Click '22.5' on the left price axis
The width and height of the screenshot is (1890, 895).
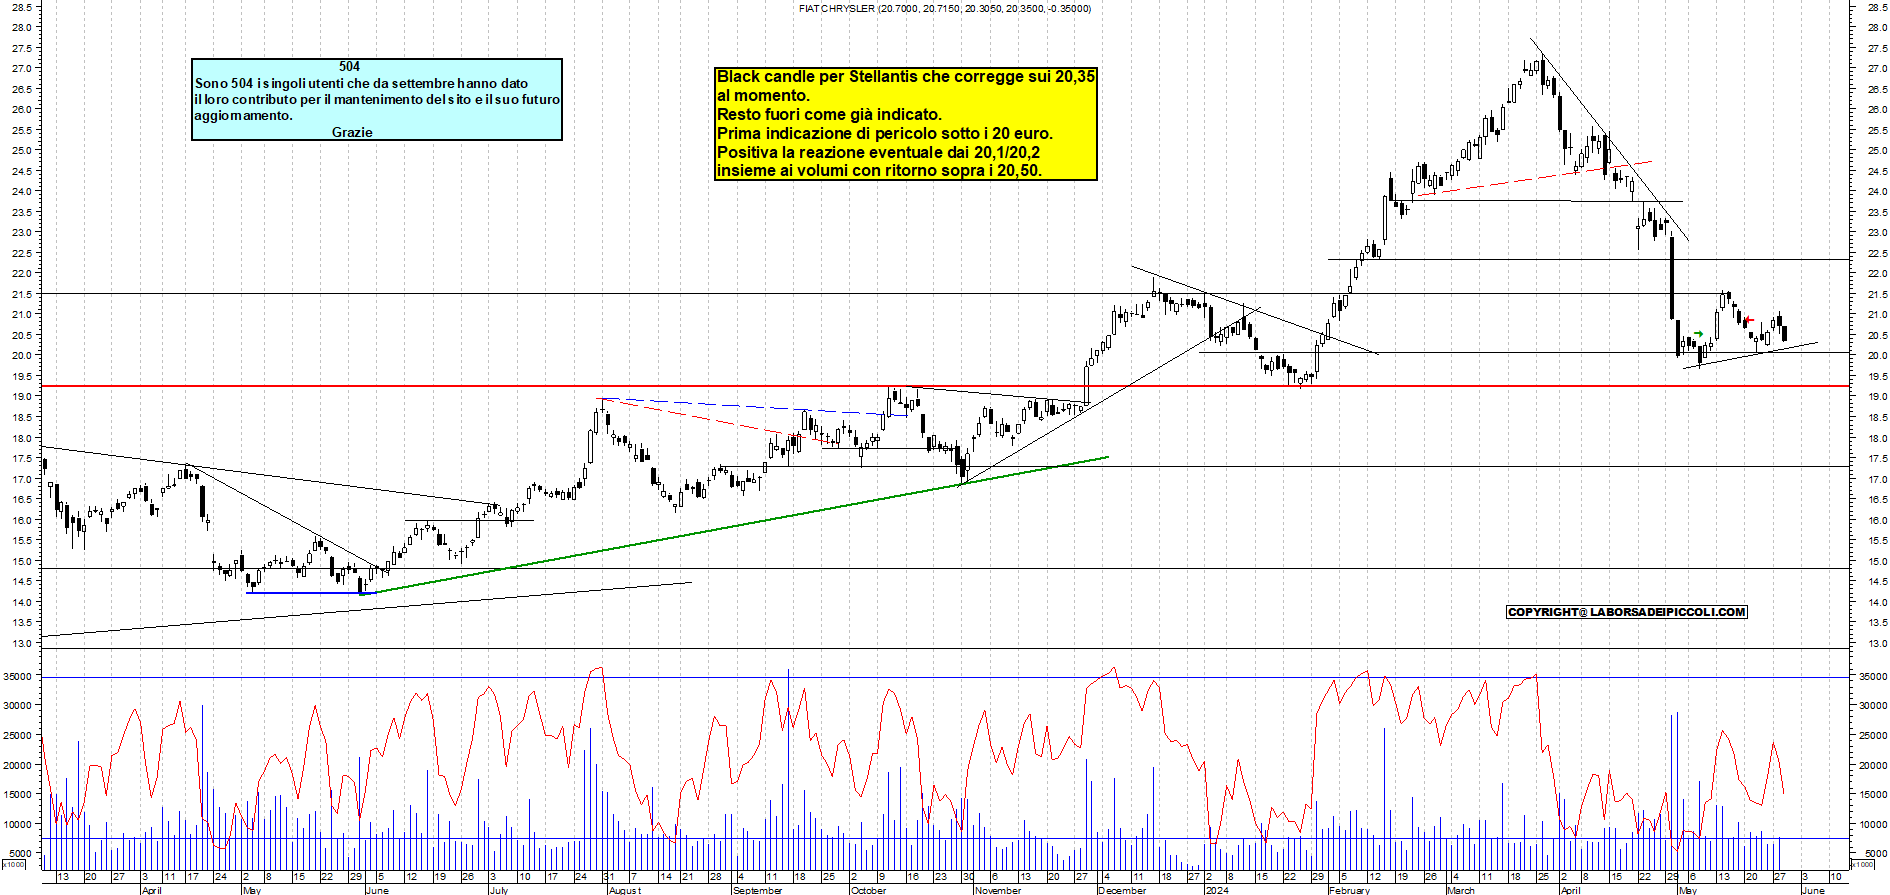[21, 254]
